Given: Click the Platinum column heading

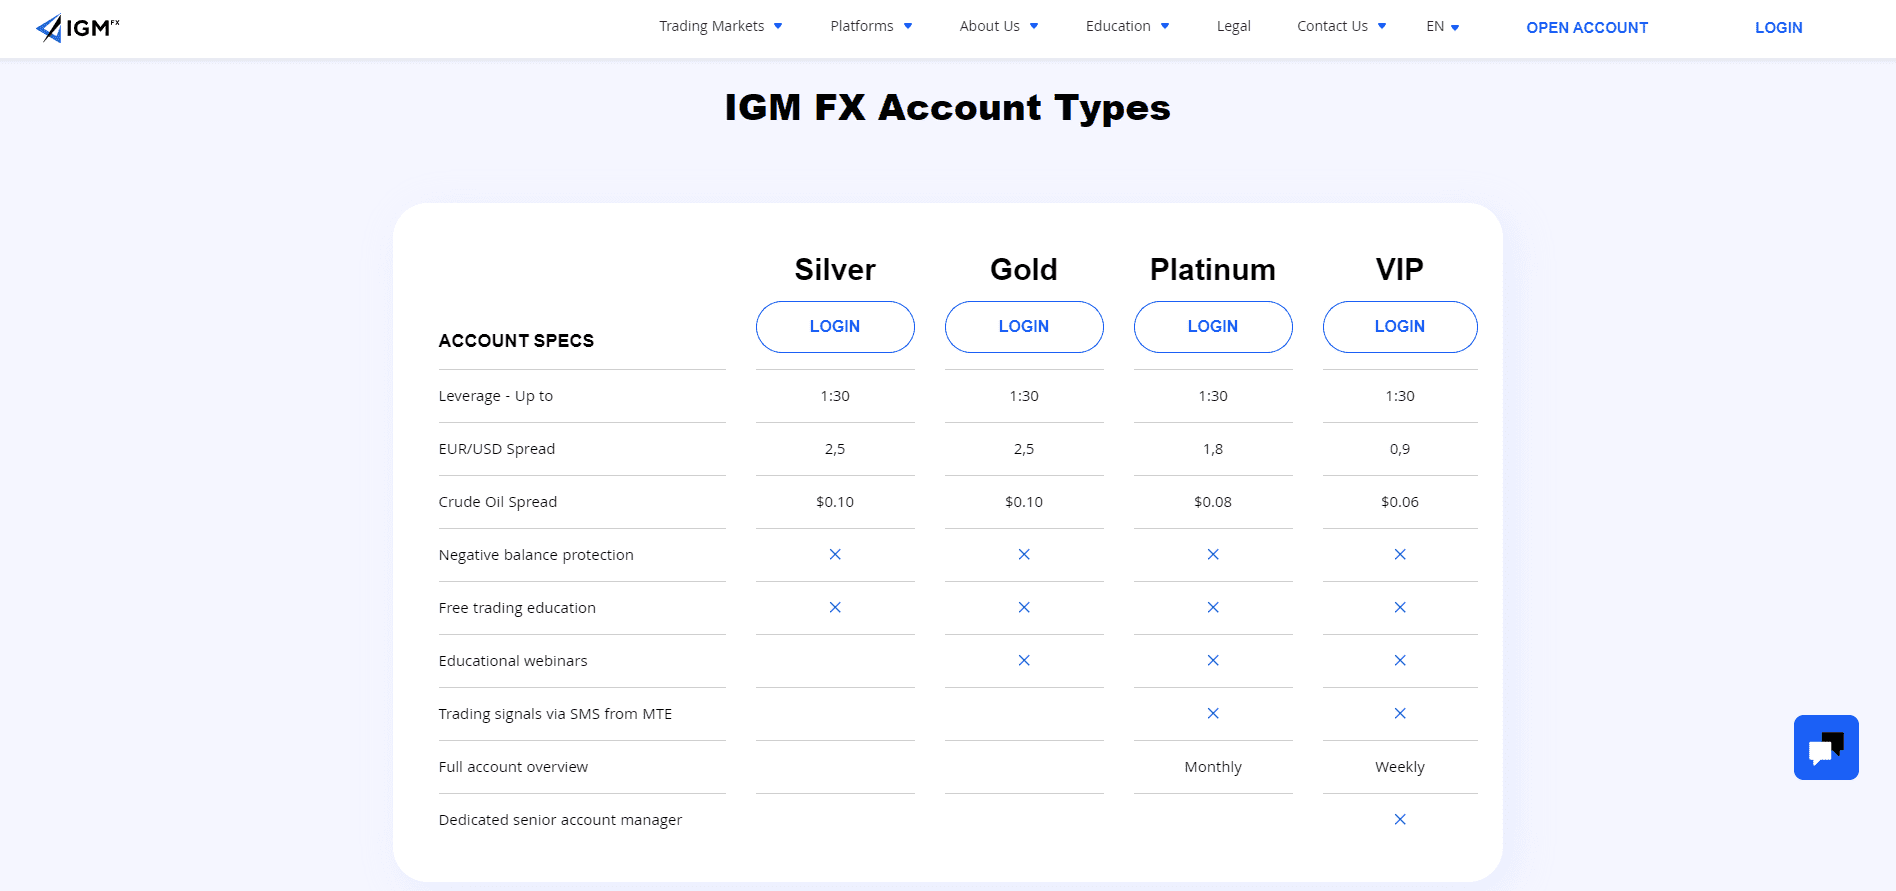Looking at the screenshot, I should click(x=1213, y=269).
